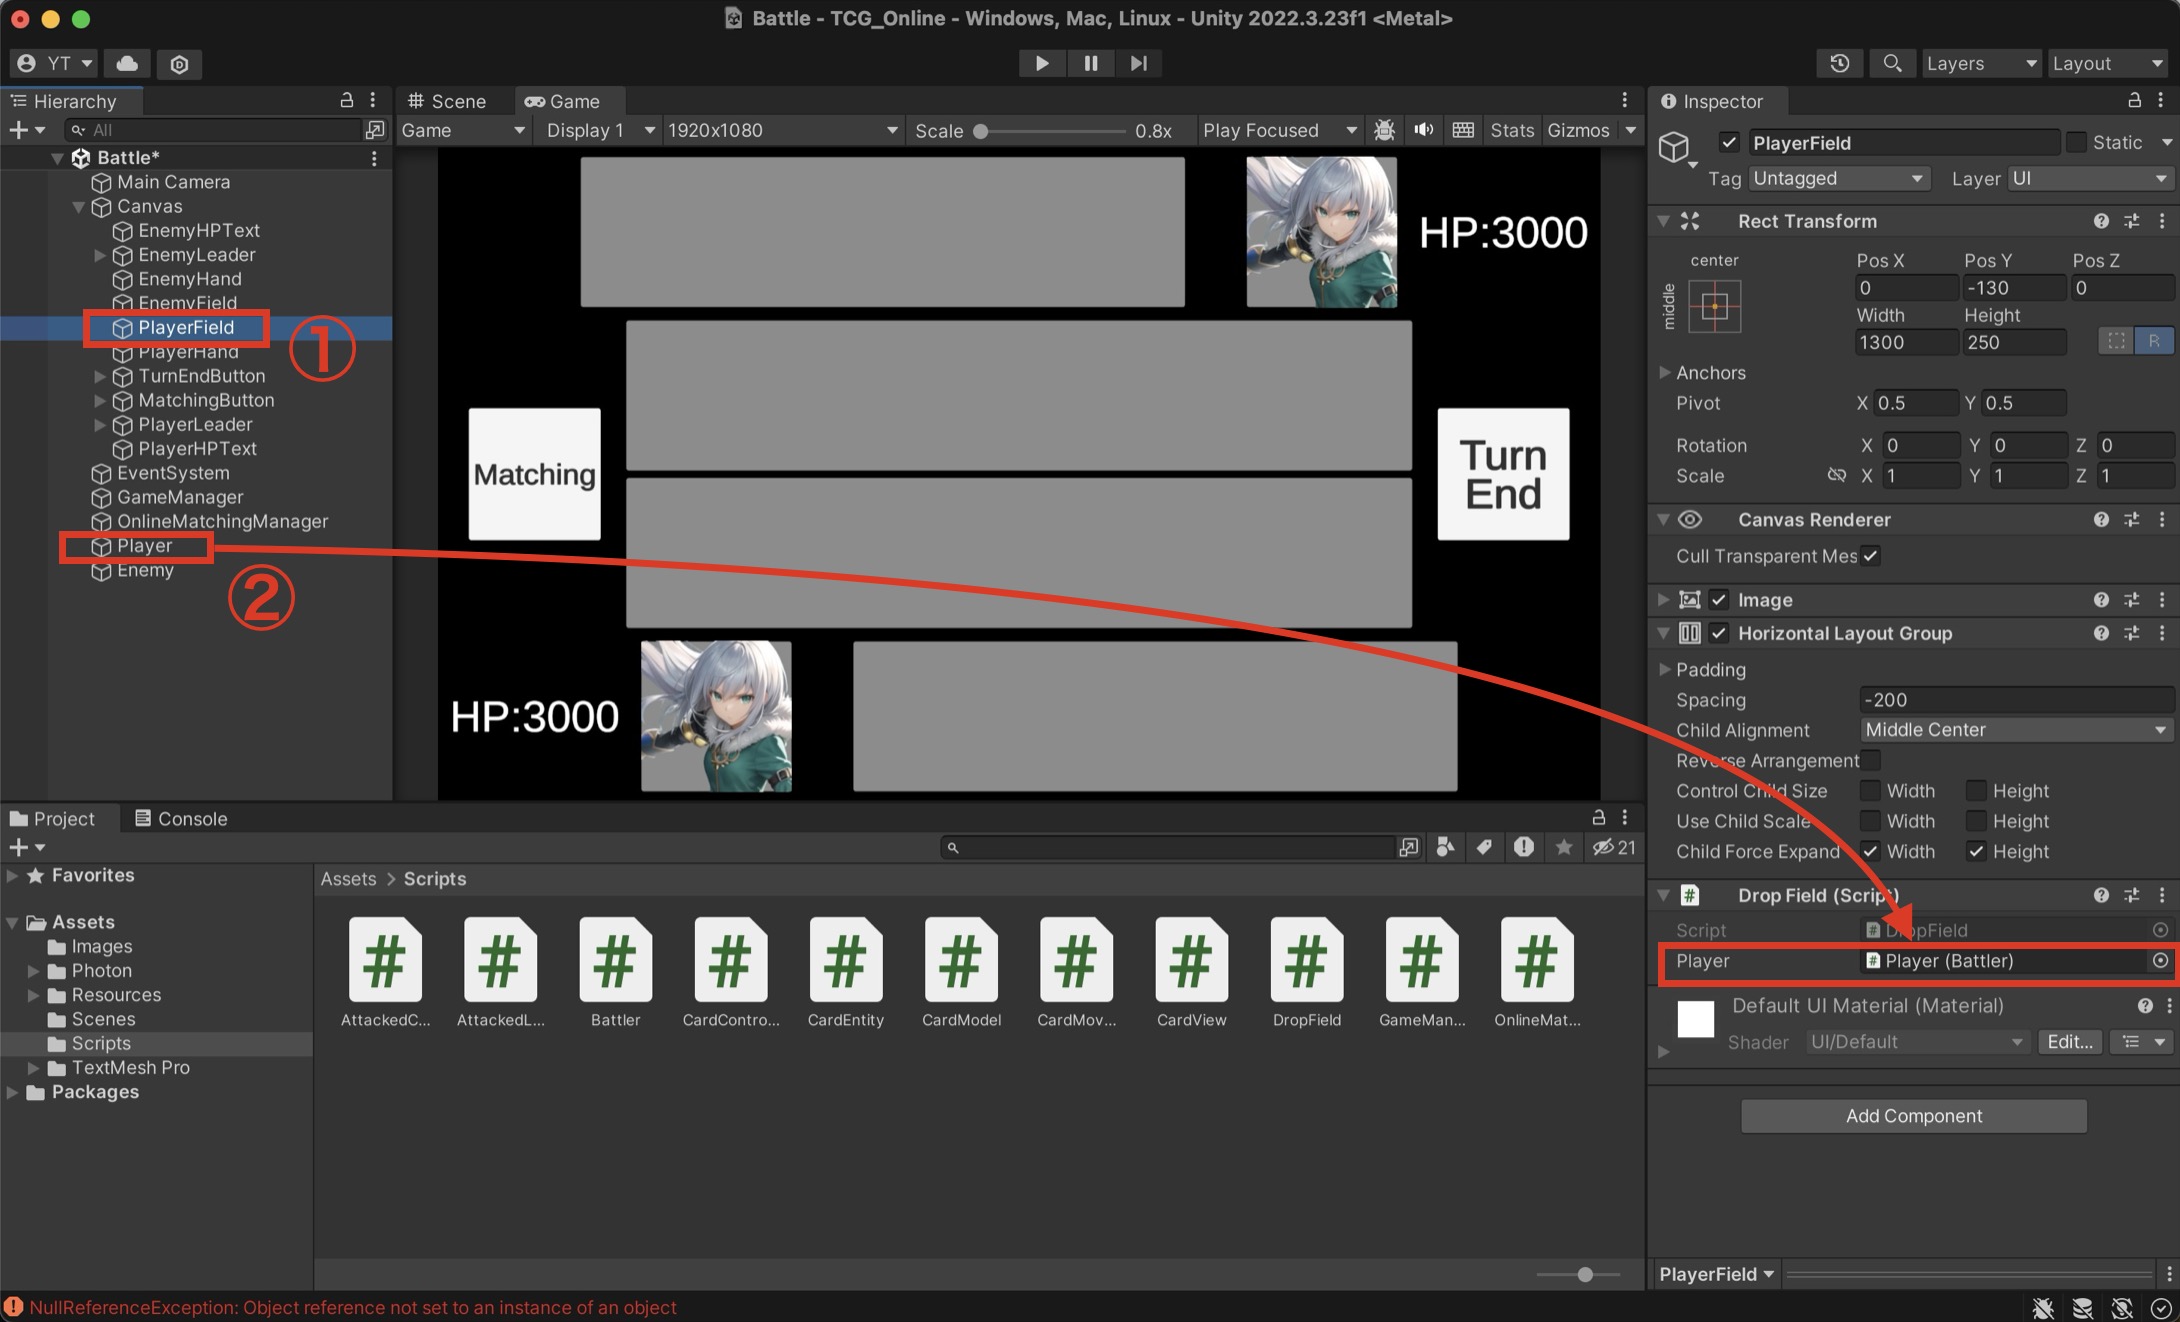Click the object picker beside Player field
Screen dimensions: 2180x1322
point(2159,961)
